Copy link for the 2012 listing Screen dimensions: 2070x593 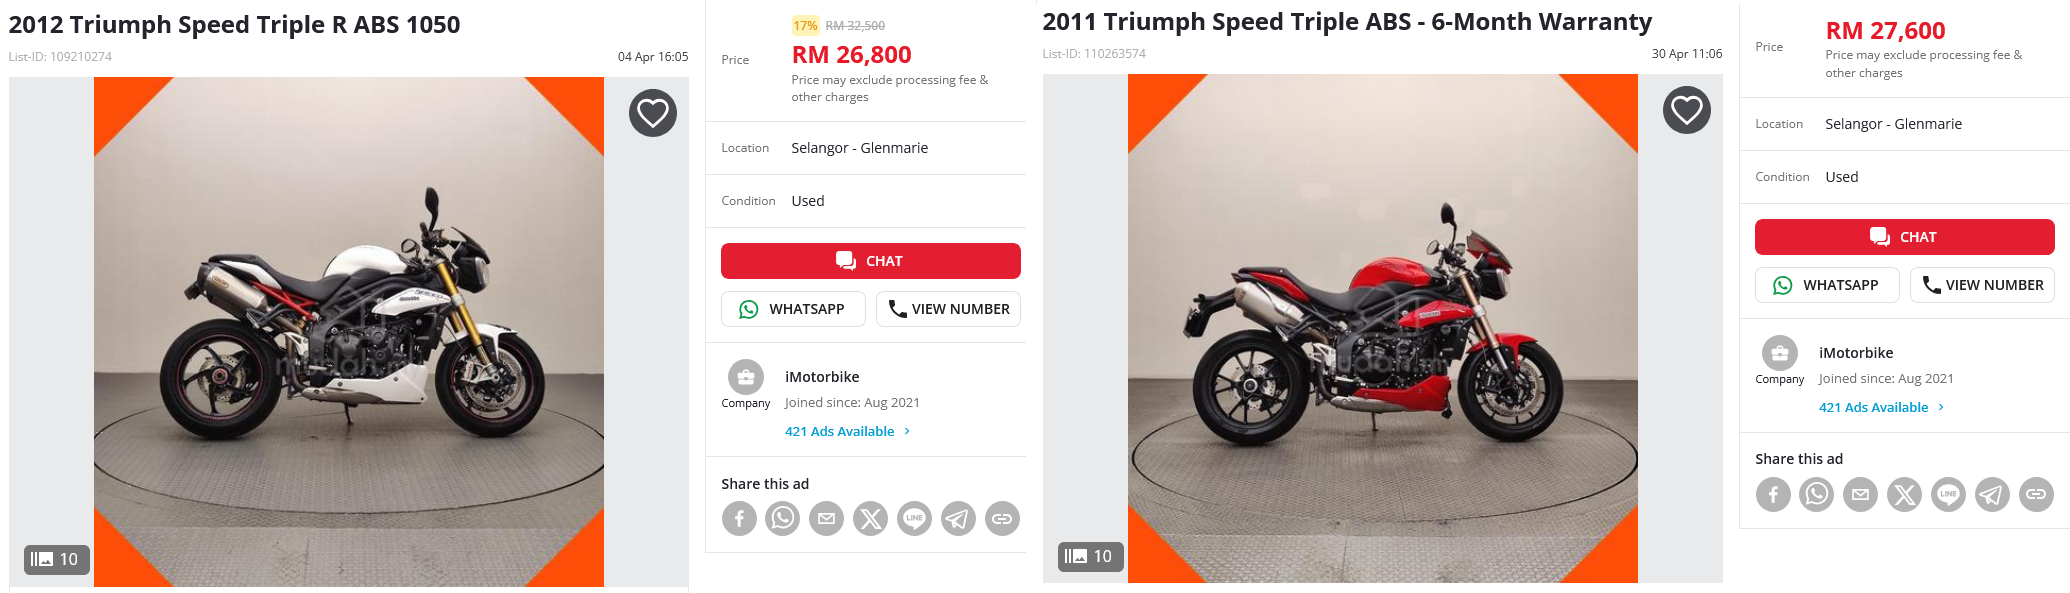[1002, 518]
